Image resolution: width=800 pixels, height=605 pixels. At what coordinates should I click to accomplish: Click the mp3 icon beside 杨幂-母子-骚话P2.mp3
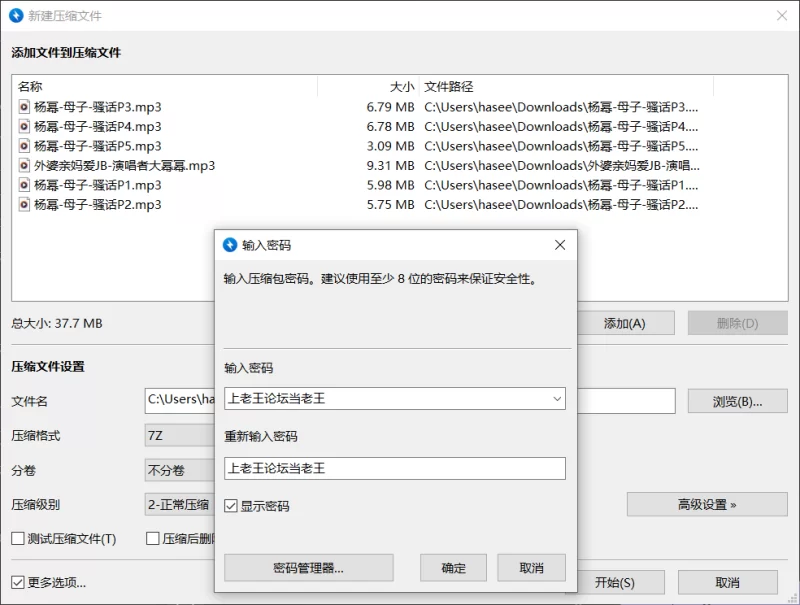[x=23, y=205]
